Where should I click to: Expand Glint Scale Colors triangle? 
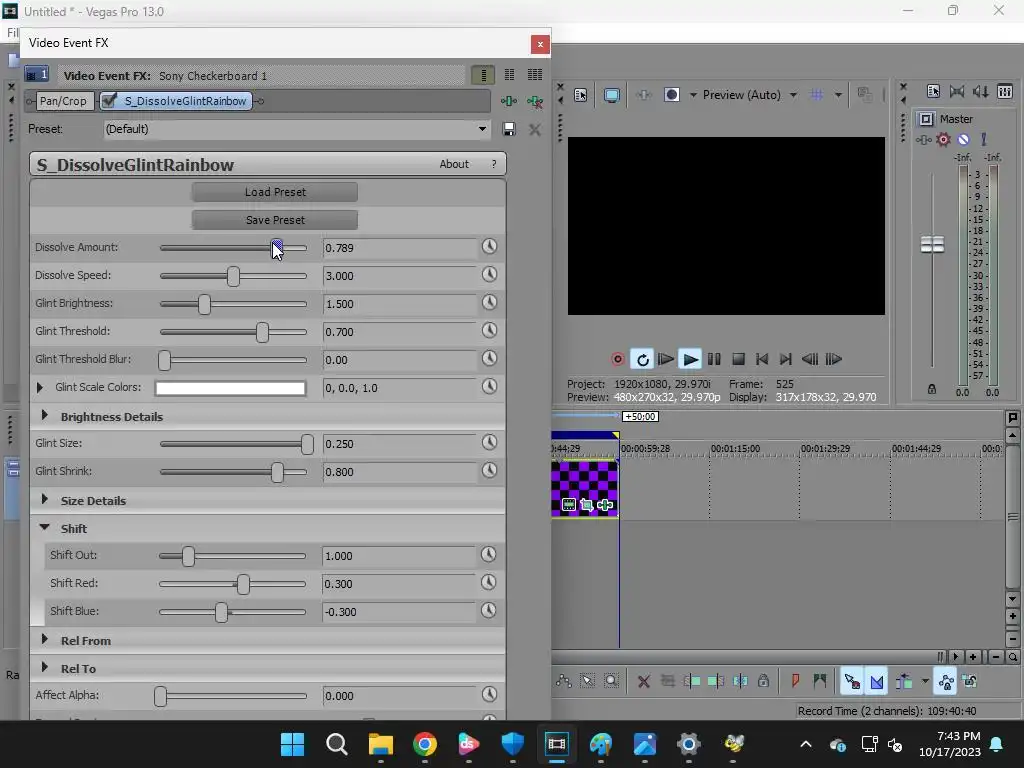coord(40,387)
